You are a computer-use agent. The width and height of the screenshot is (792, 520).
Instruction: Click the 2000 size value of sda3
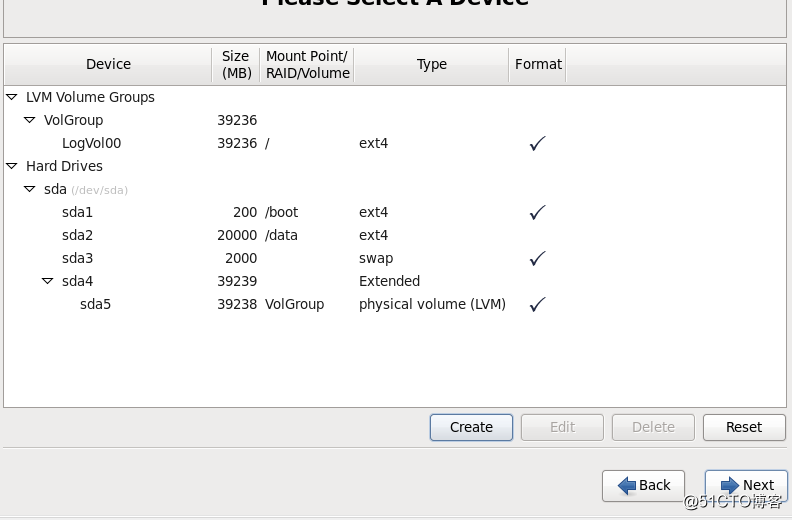(241, 258)
